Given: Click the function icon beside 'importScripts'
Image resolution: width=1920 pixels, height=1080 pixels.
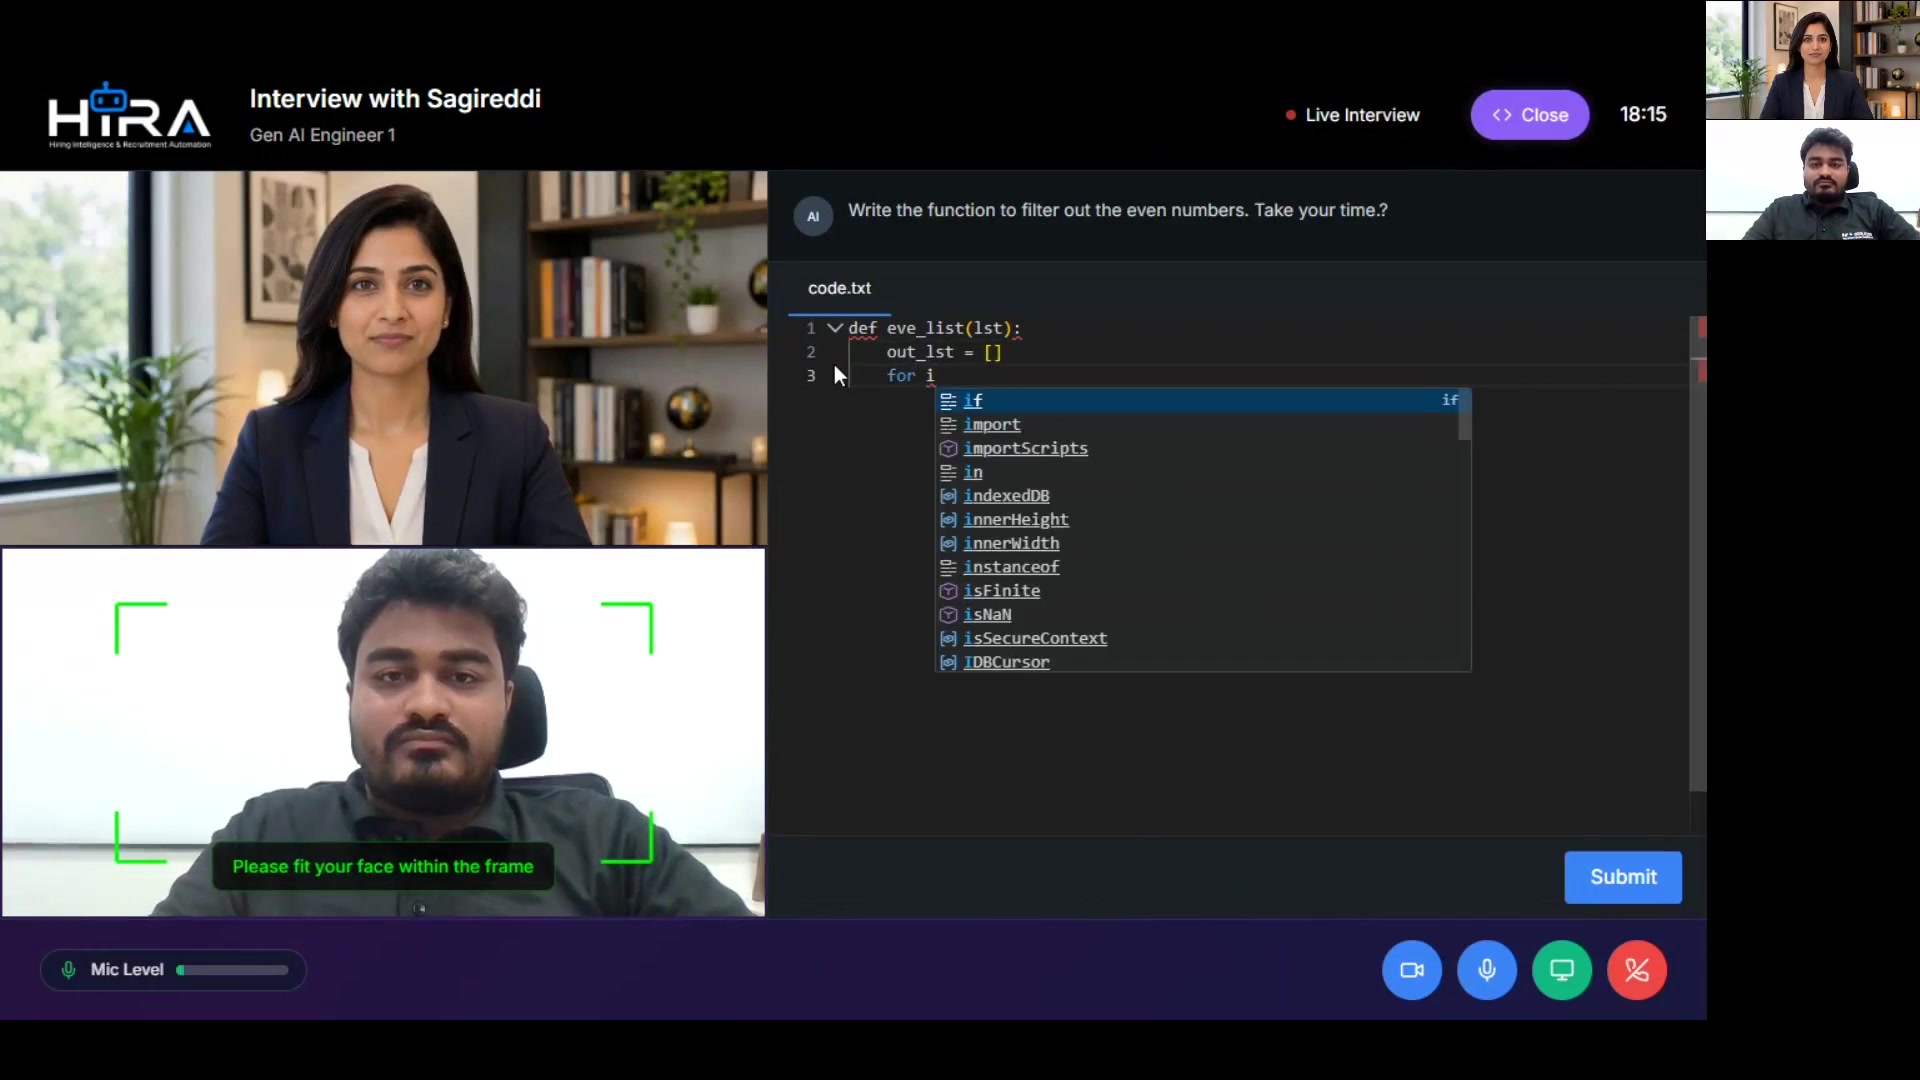Looking at the screenshot, I should click(948, 448).
